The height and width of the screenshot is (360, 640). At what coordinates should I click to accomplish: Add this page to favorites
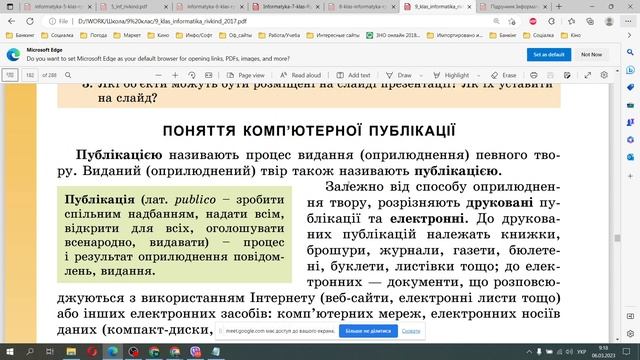coord(512,21)
